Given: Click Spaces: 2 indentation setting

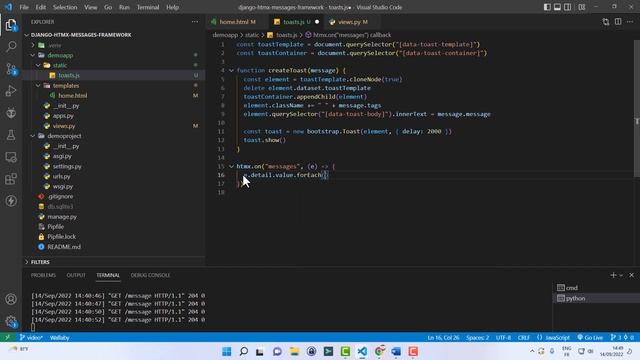Looking at the screenshot, I should pos(478,338).
